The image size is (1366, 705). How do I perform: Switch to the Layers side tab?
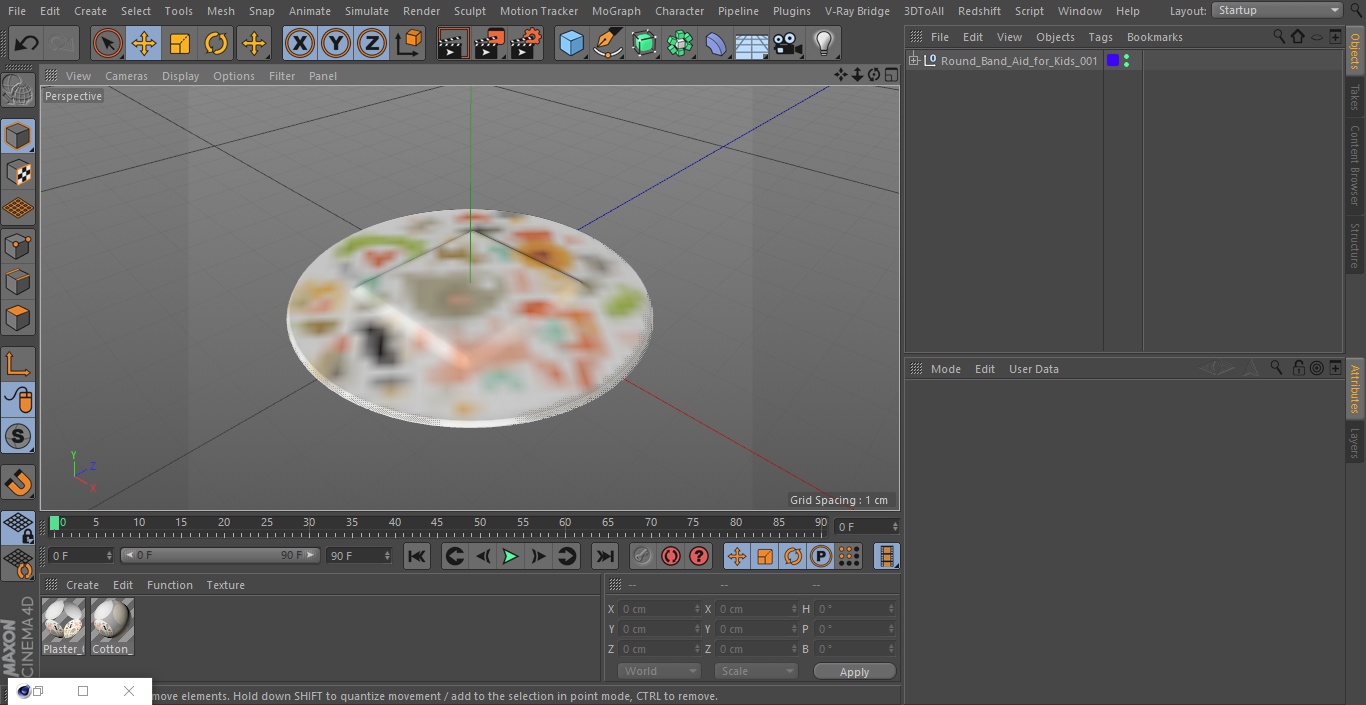[x=1355, y=442]
